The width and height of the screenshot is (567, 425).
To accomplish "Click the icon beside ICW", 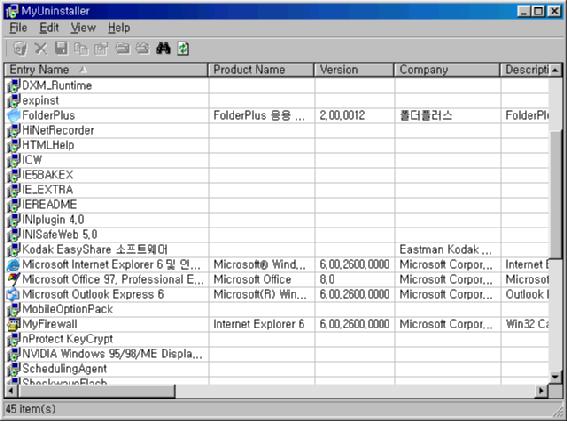I will click(14, 160).
